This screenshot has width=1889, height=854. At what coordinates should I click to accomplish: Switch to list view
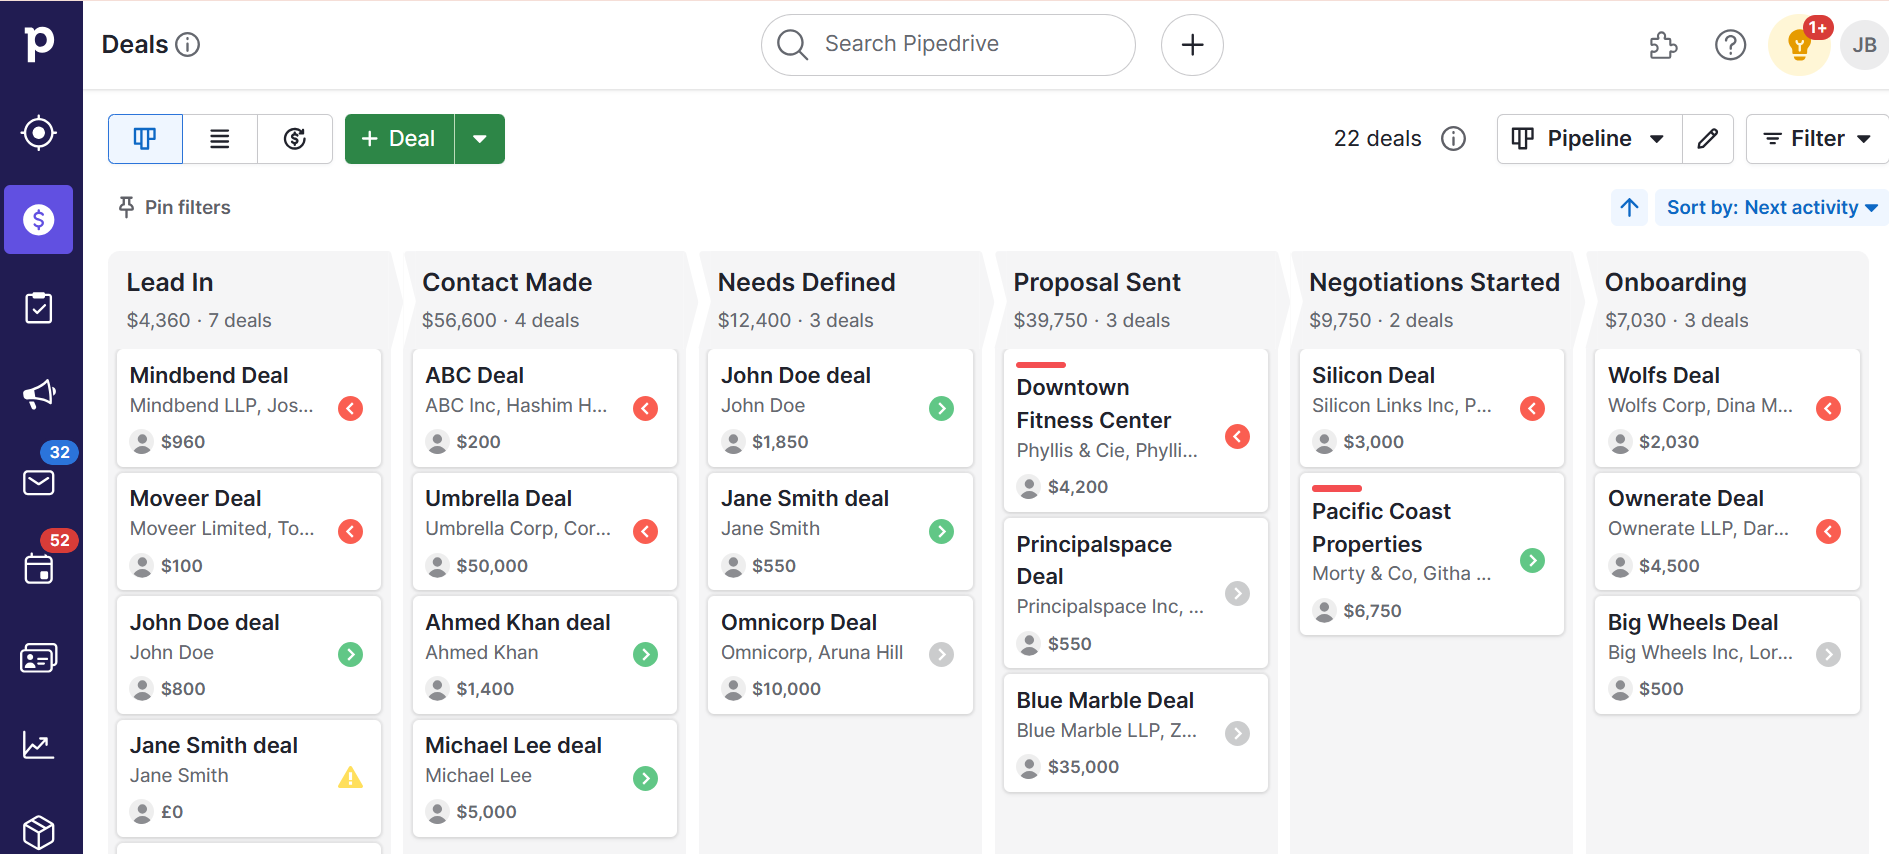click(220, 138)
